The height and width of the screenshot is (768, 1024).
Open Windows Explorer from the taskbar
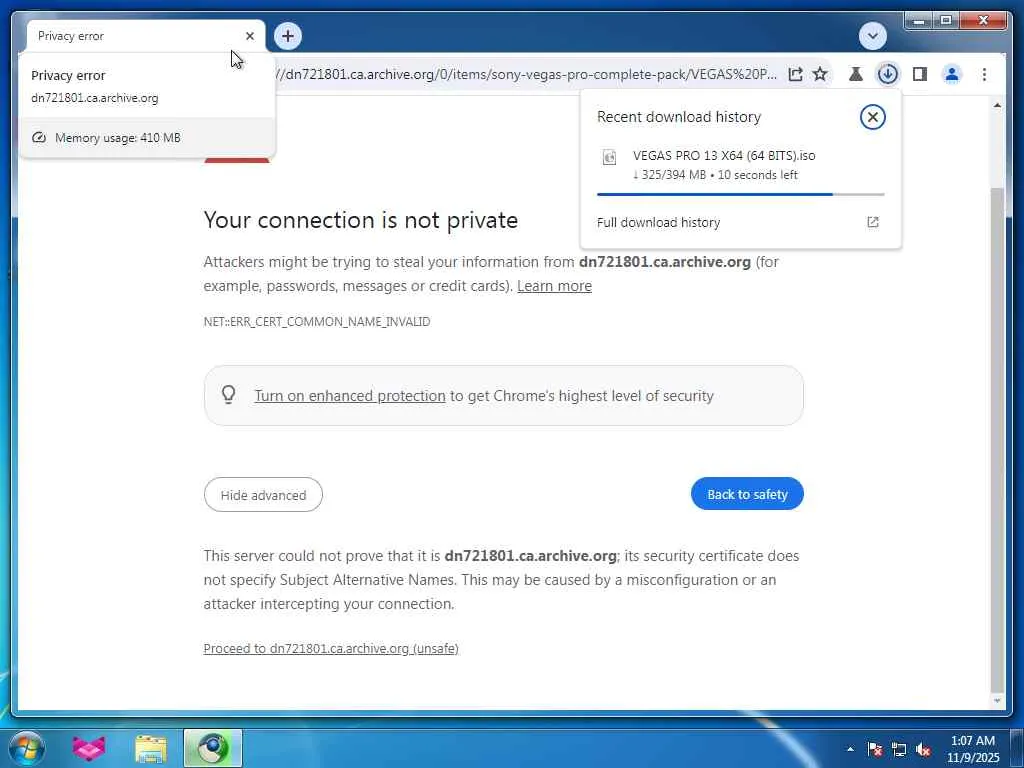click(150, 748)
